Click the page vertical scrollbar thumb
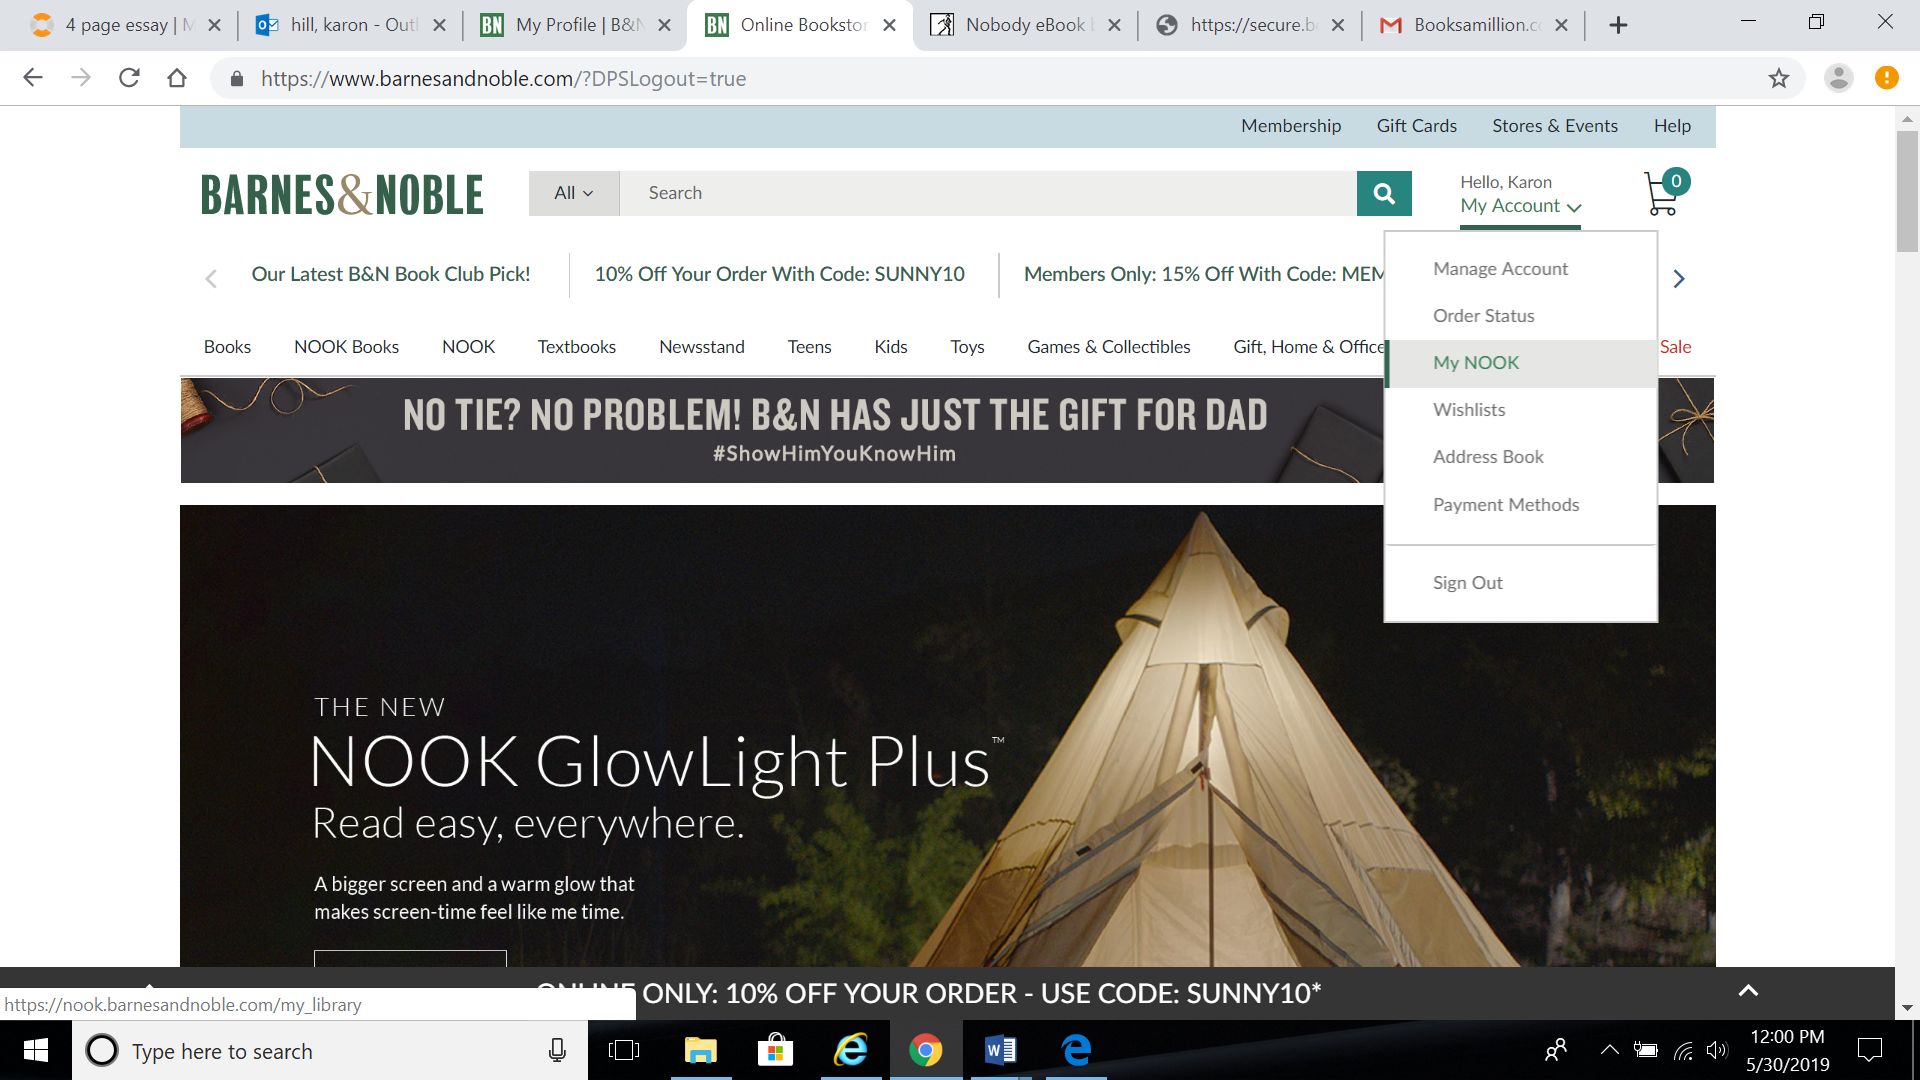 point(1907,190)
